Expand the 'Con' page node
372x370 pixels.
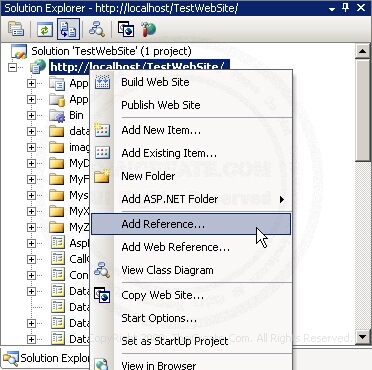31,275
